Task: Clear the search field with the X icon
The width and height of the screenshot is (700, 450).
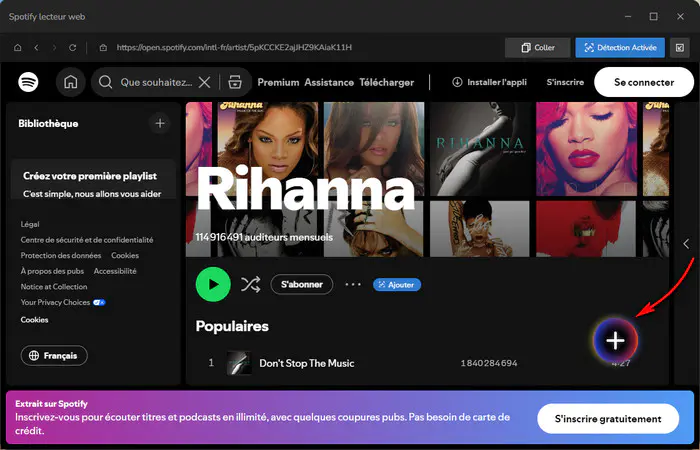Action: pos(204,82)
